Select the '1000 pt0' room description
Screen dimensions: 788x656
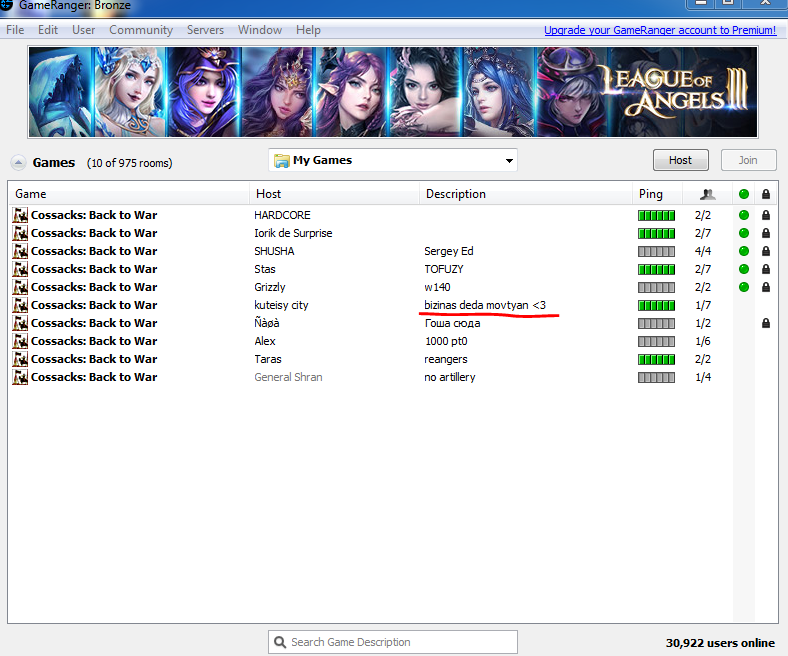click(446, 341)
